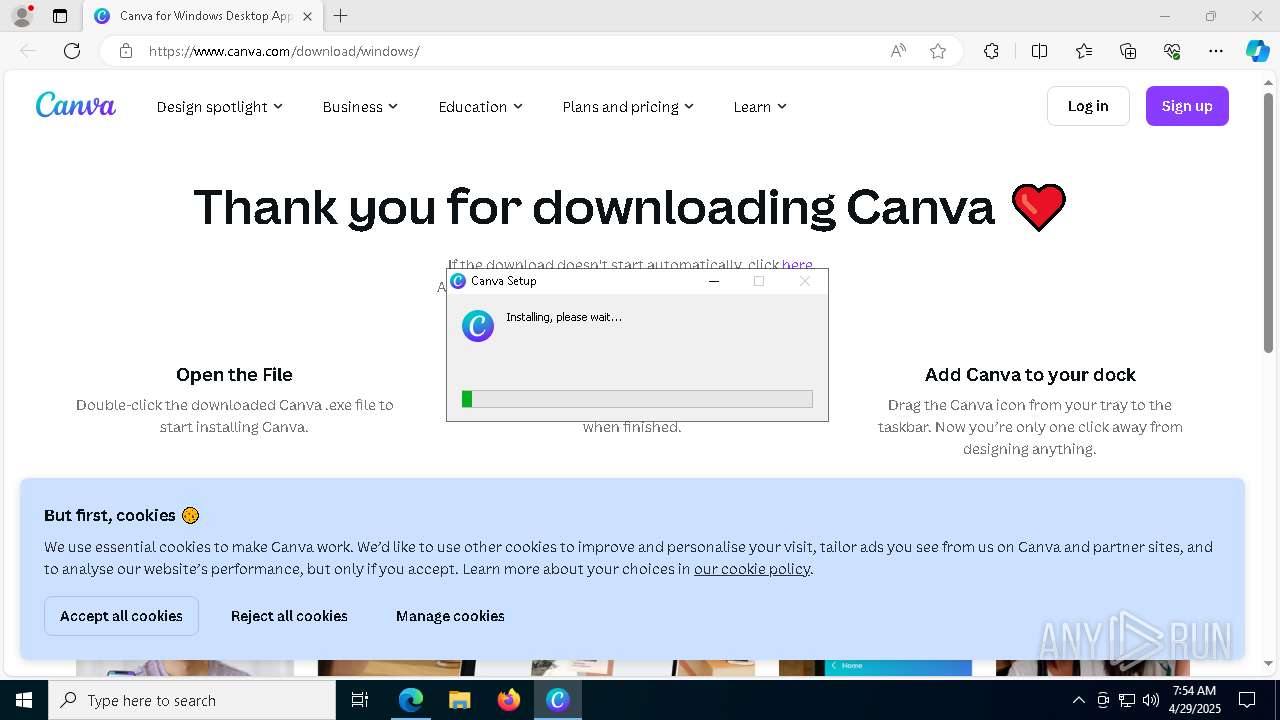
Task: Select the Canva for Windows Desktop App tab
Action: click(x=203, y=16)
